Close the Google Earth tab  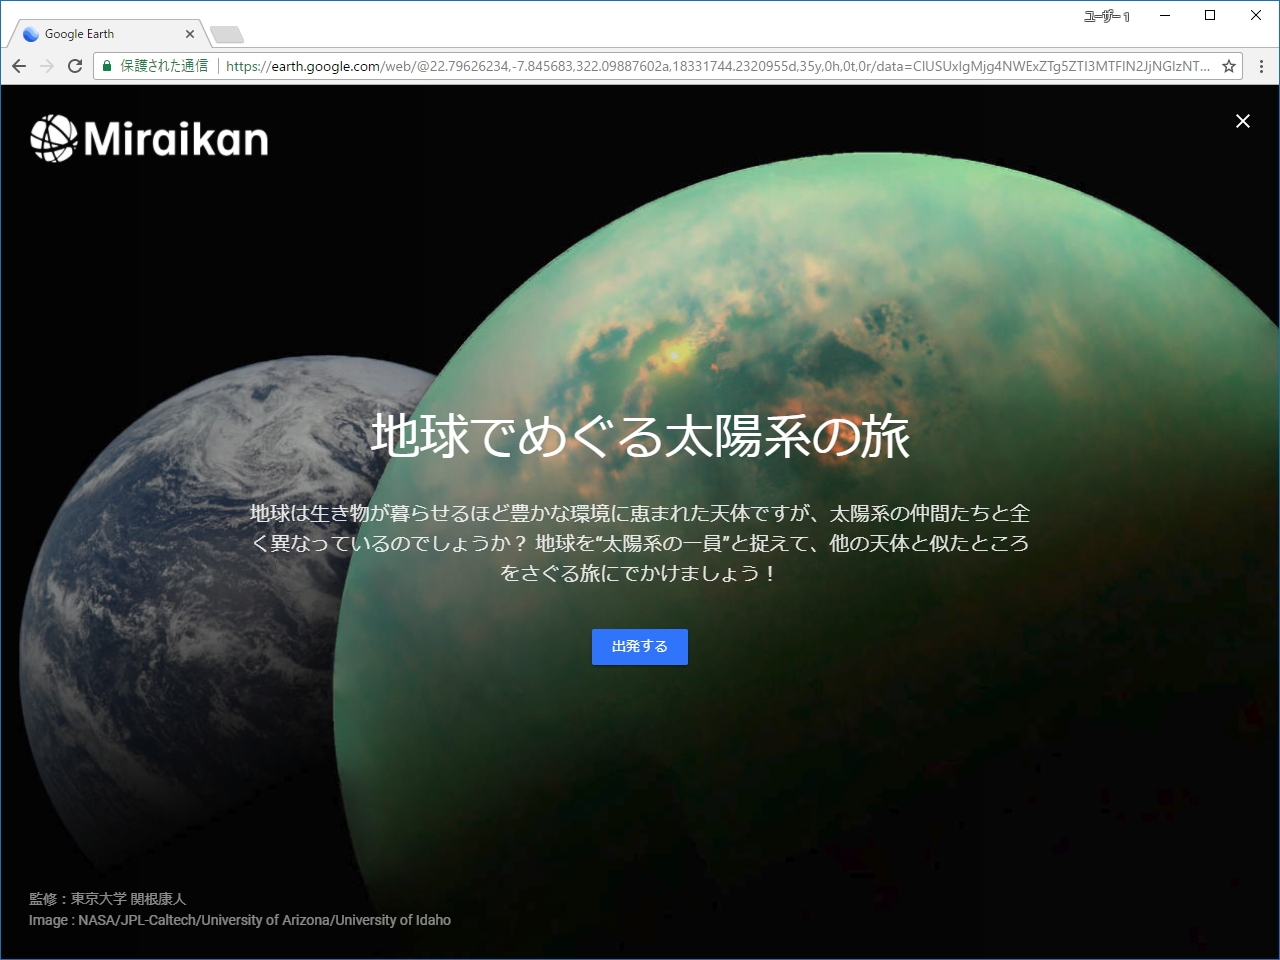(x=189, y=33)
